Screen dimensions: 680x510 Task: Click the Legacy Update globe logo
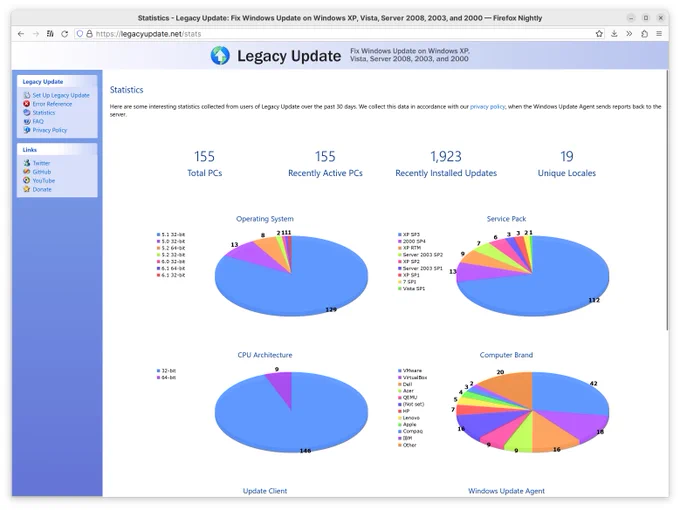[x=220, y=56]
